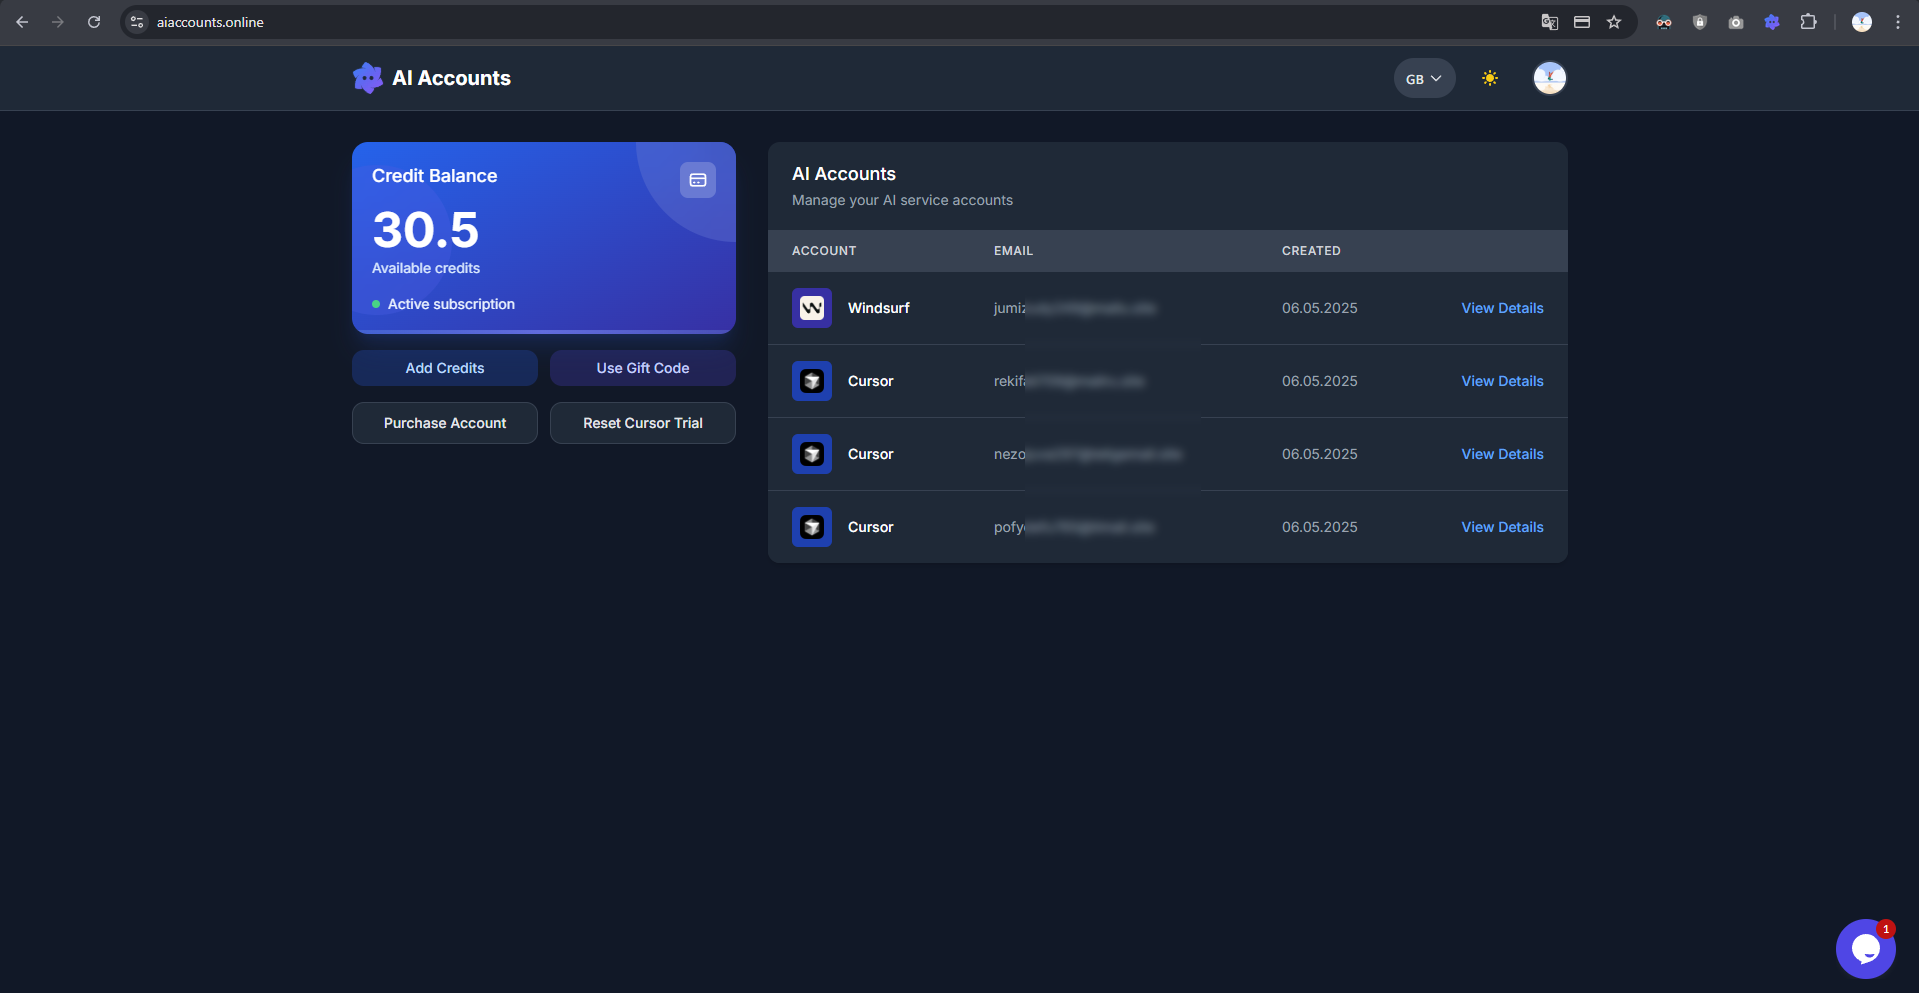Click the Windsurf account name

(x=879, y=308)
